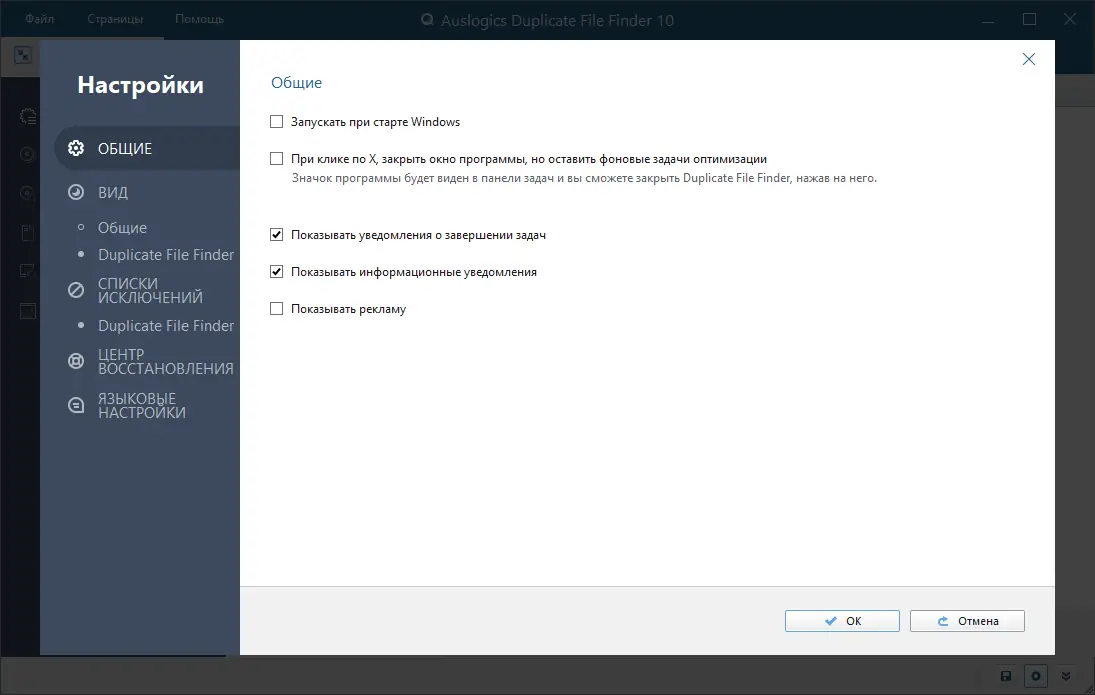Screen dimensions: 1095x695
Task: Click the document icon in background sidebar
Action: pyautogui.click(x=28, y=233)
